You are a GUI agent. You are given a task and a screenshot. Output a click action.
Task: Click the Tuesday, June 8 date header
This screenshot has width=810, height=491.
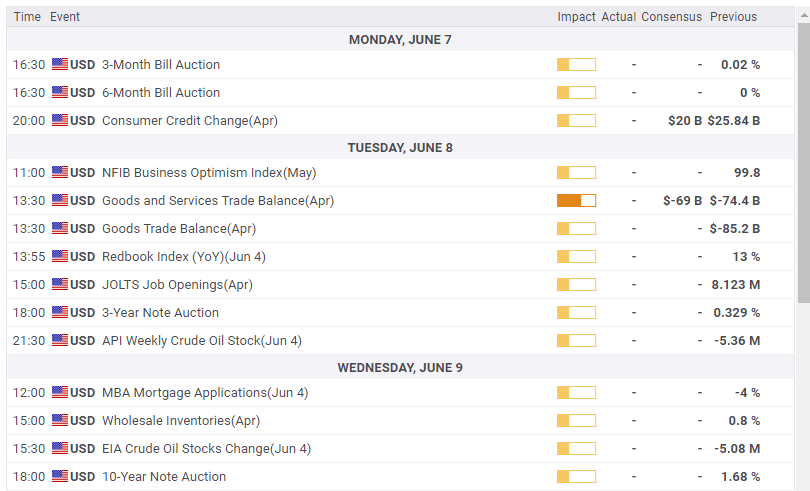[x=400, y=147]
